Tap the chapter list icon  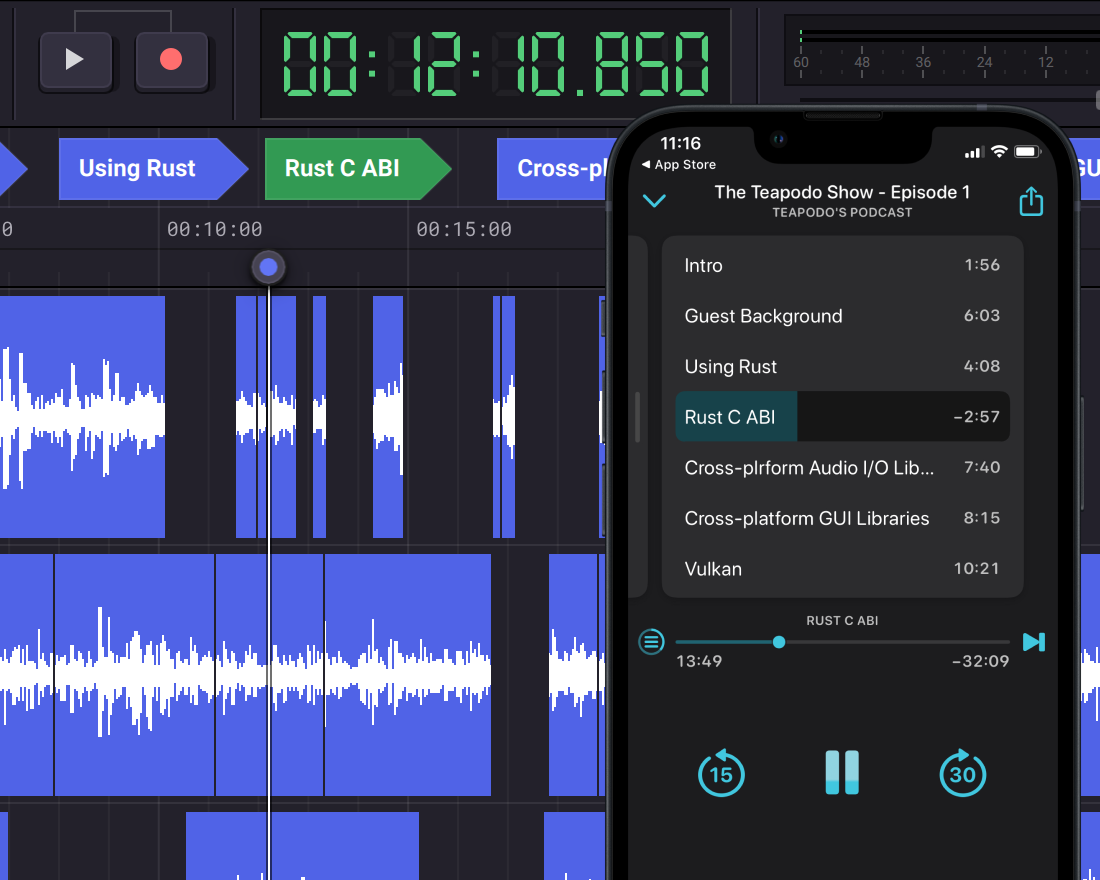coord(651,641)
